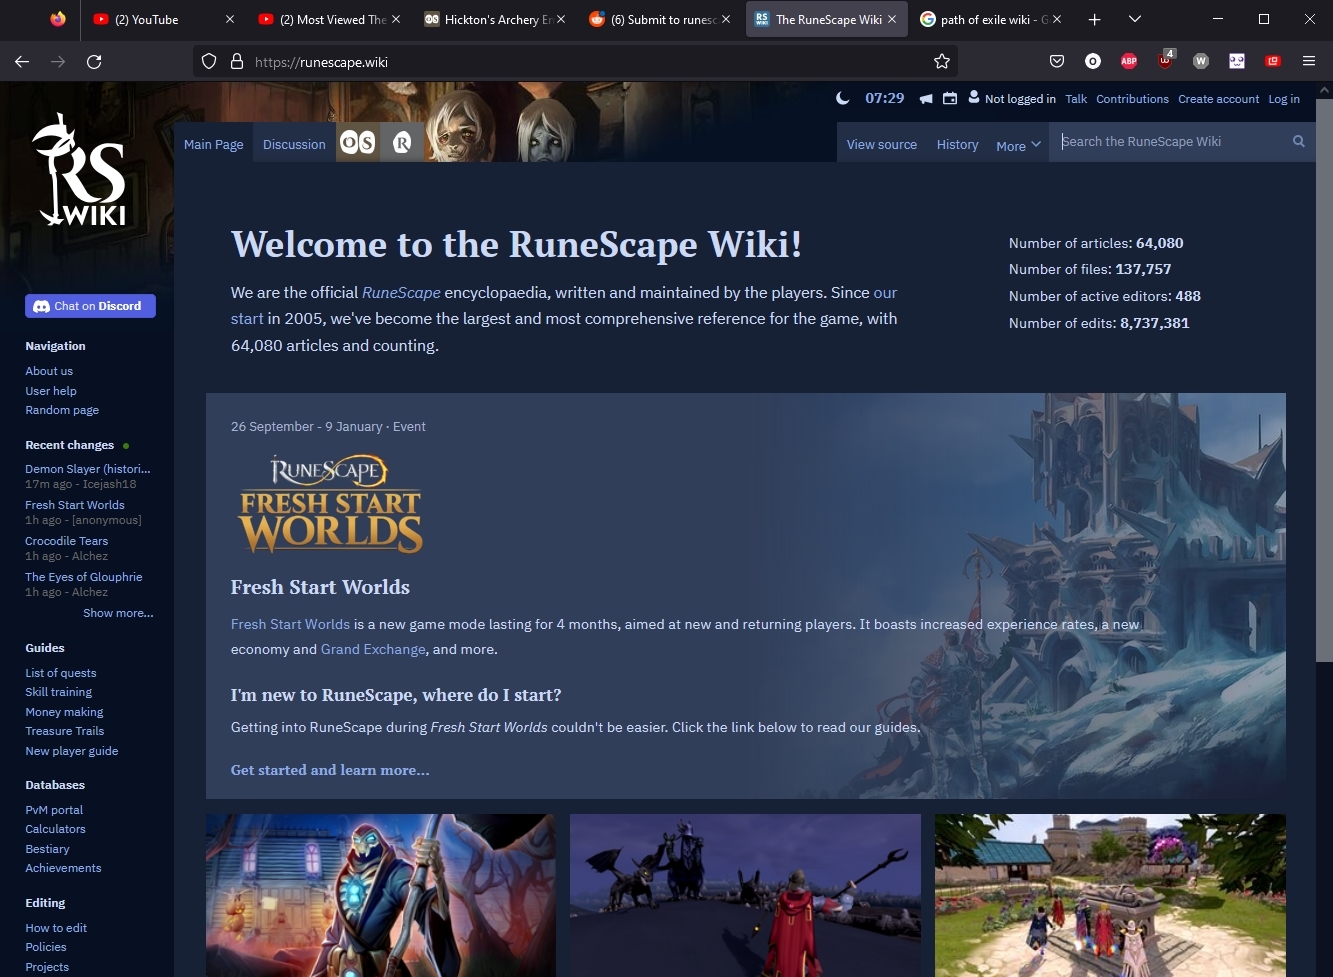1333x977 pixels.
Task: Open the Contributions link
Action: 1132,99
